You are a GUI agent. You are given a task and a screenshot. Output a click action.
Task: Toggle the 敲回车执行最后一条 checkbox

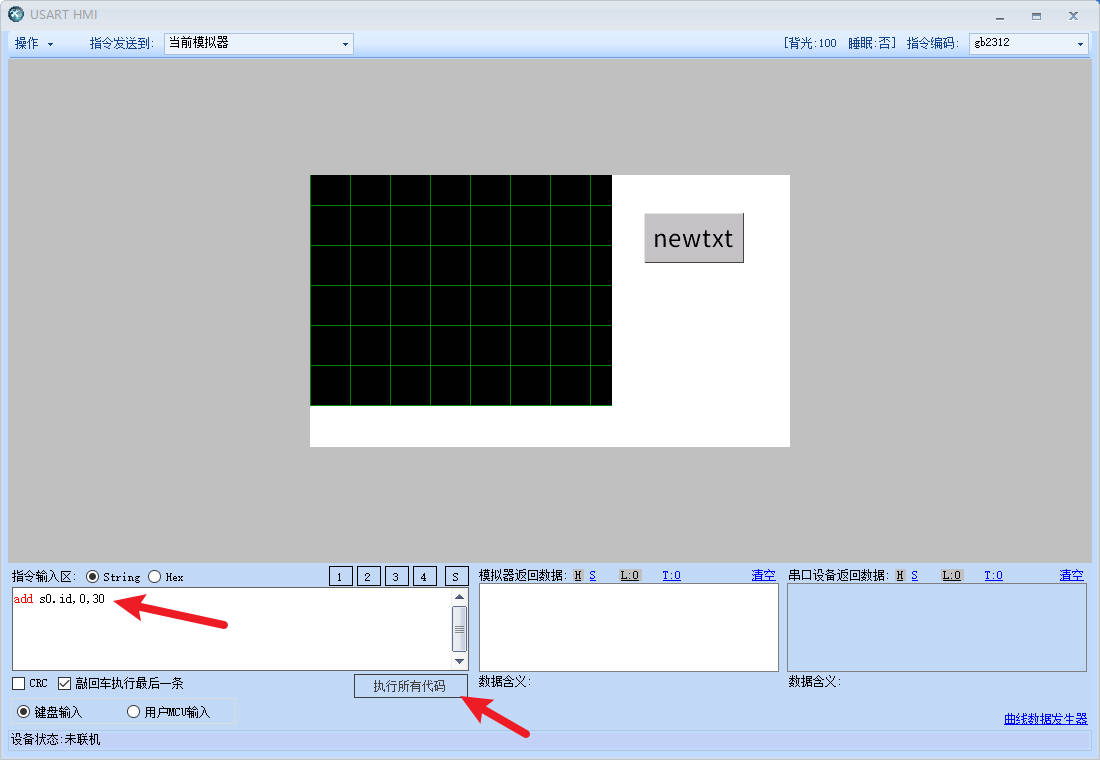[x=65, y=683]
